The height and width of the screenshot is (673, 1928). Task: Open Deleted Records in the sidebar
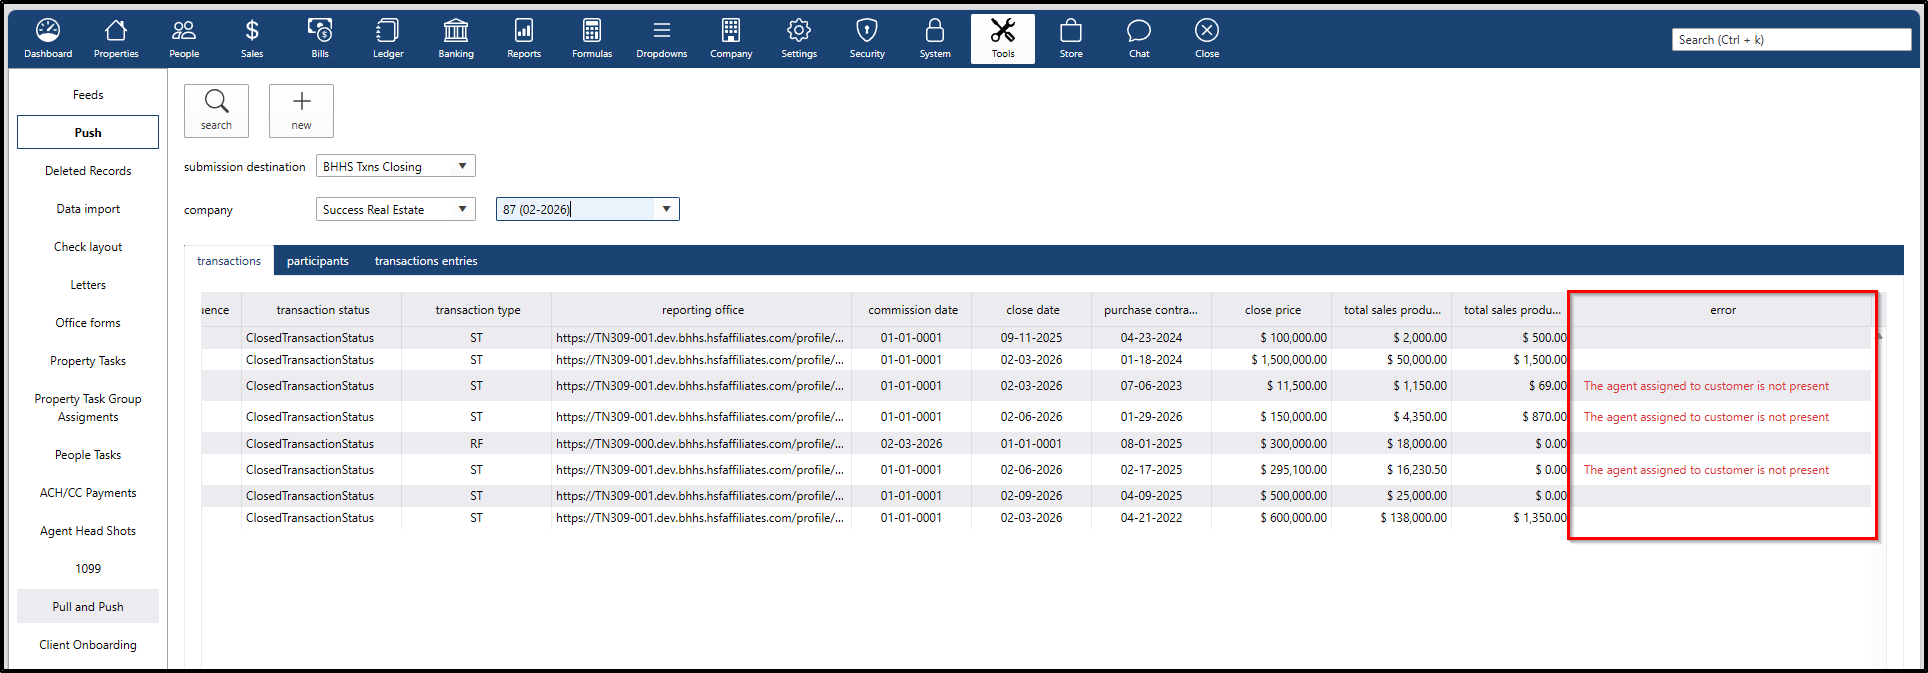(88, 171)
